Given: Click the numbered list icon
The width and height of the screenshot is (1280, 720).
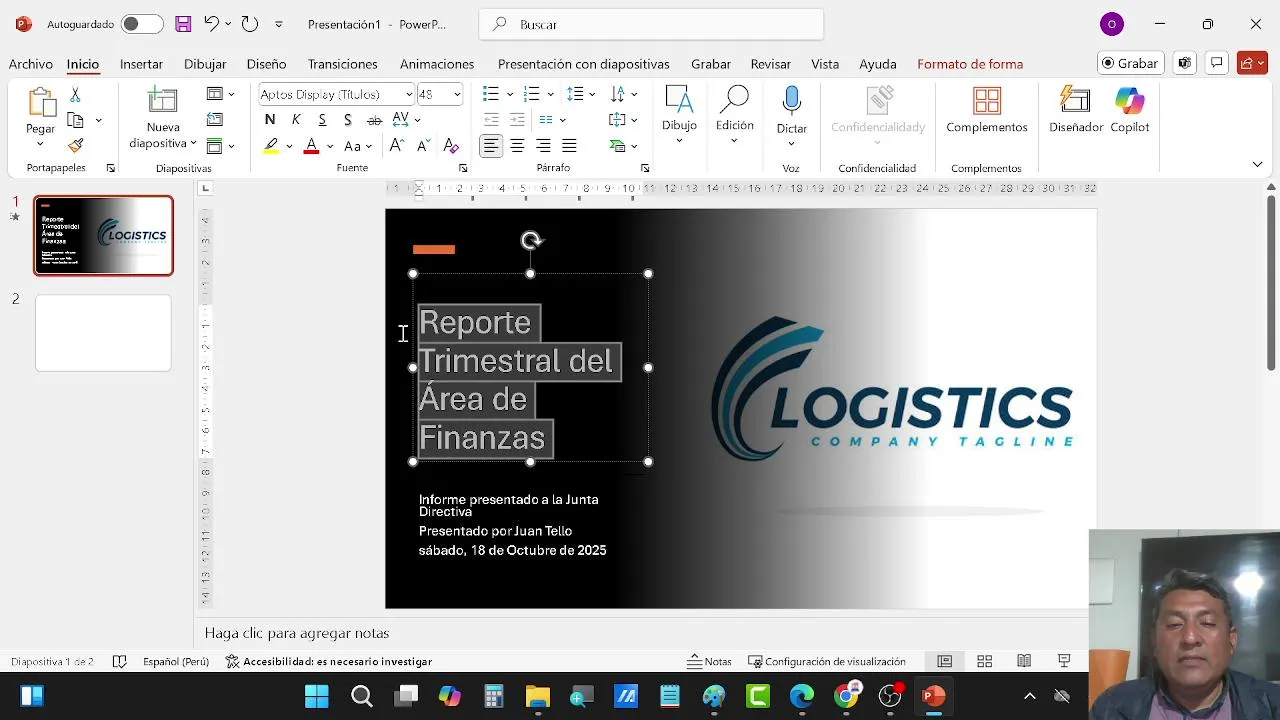Looking at the screenshot, I should (x=532, y=94).
